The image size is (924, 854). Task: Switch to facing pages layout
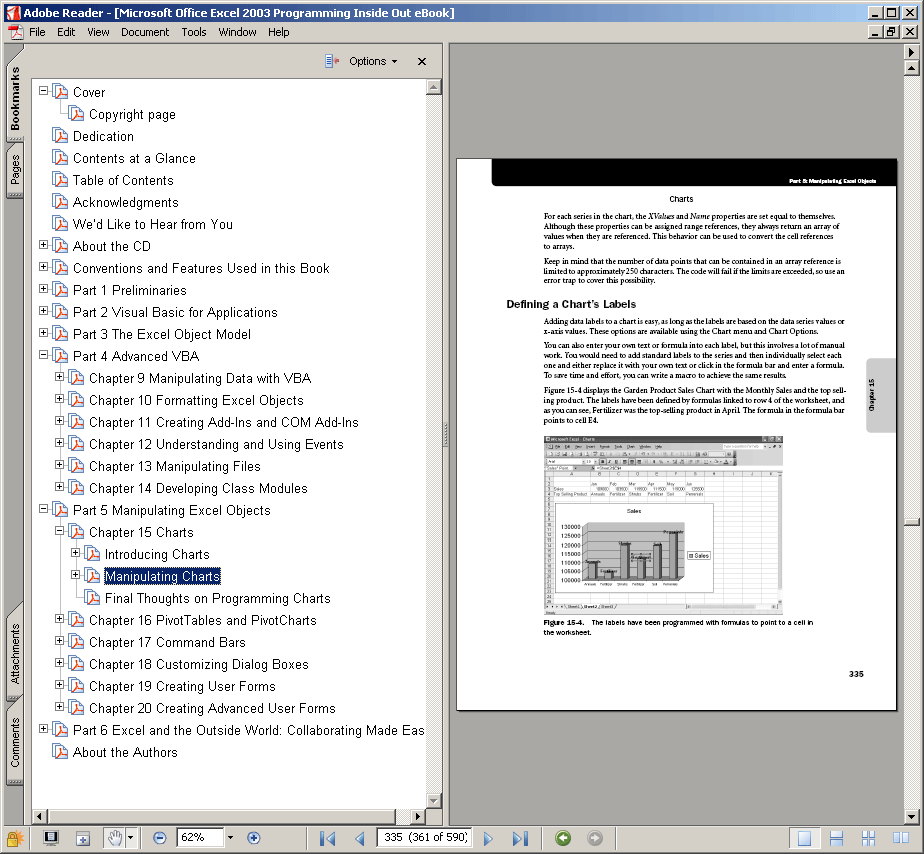point(900,838)
